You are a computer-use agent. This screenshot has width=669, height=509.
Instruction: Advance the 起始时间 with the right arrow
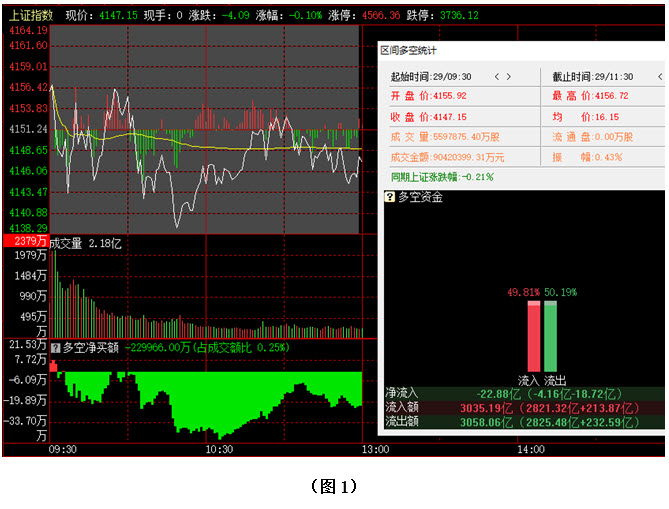coord(509,77)
